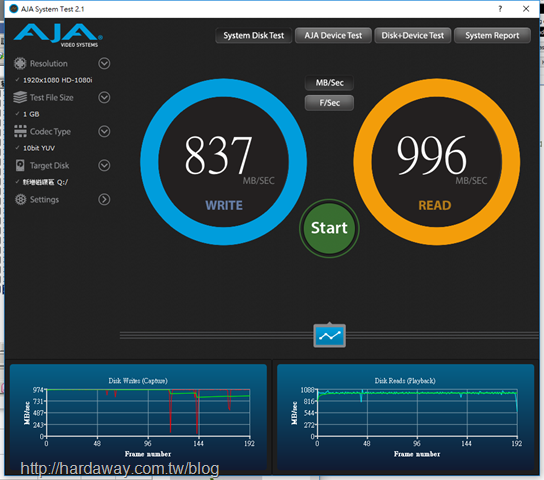The width and height of the screenshot is (544, 480).
Task: Click the Codec Type film icon
Action: tap(20, 131)
